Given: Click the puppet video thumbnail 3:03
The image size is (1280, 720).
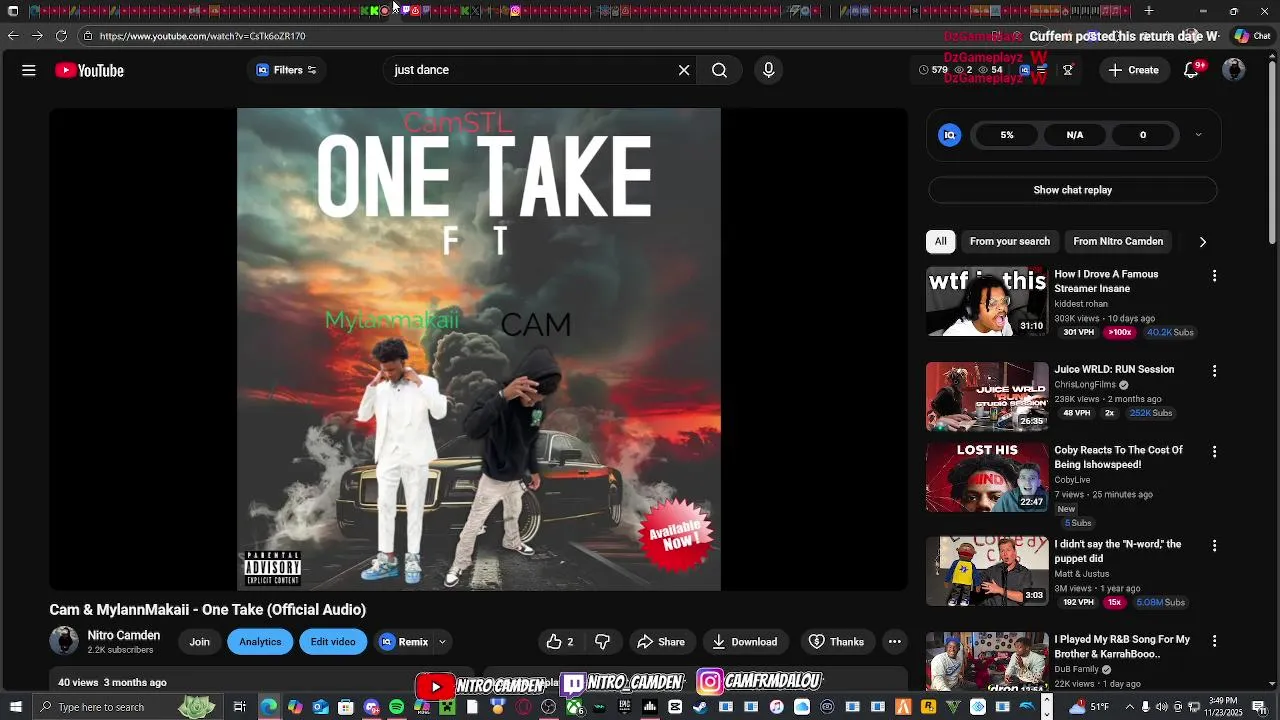Looking at the screenshot, I should [987, 571].
